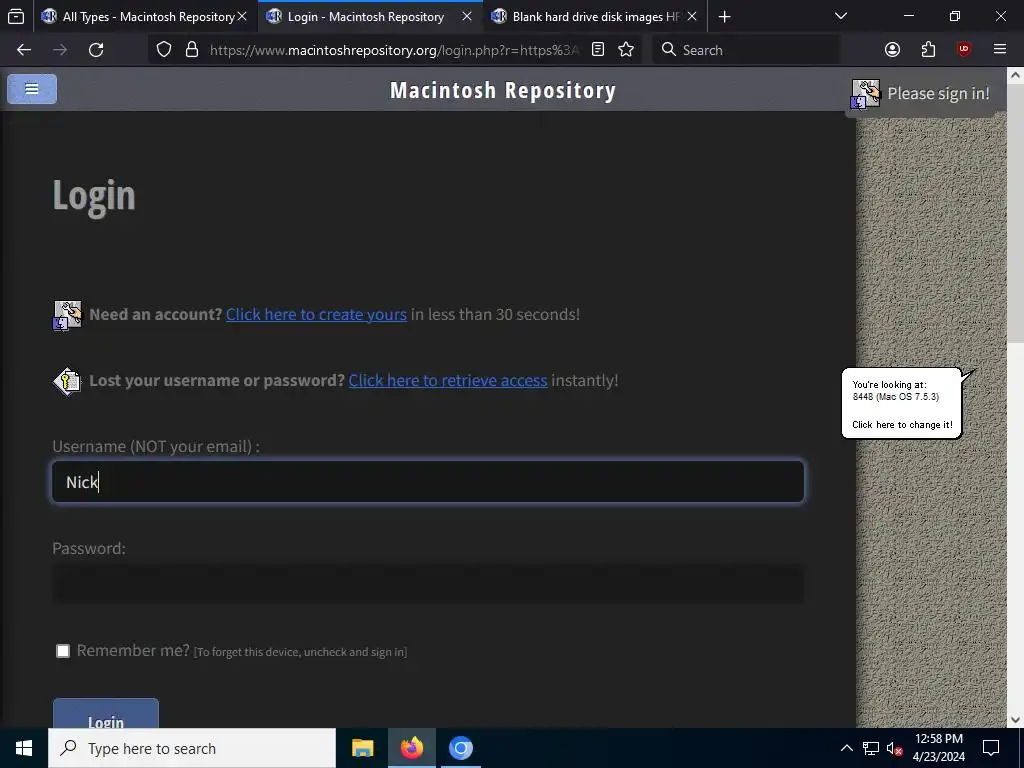
Task: Close the Blank hard drive disk images tab
Action: click(692, 16)
